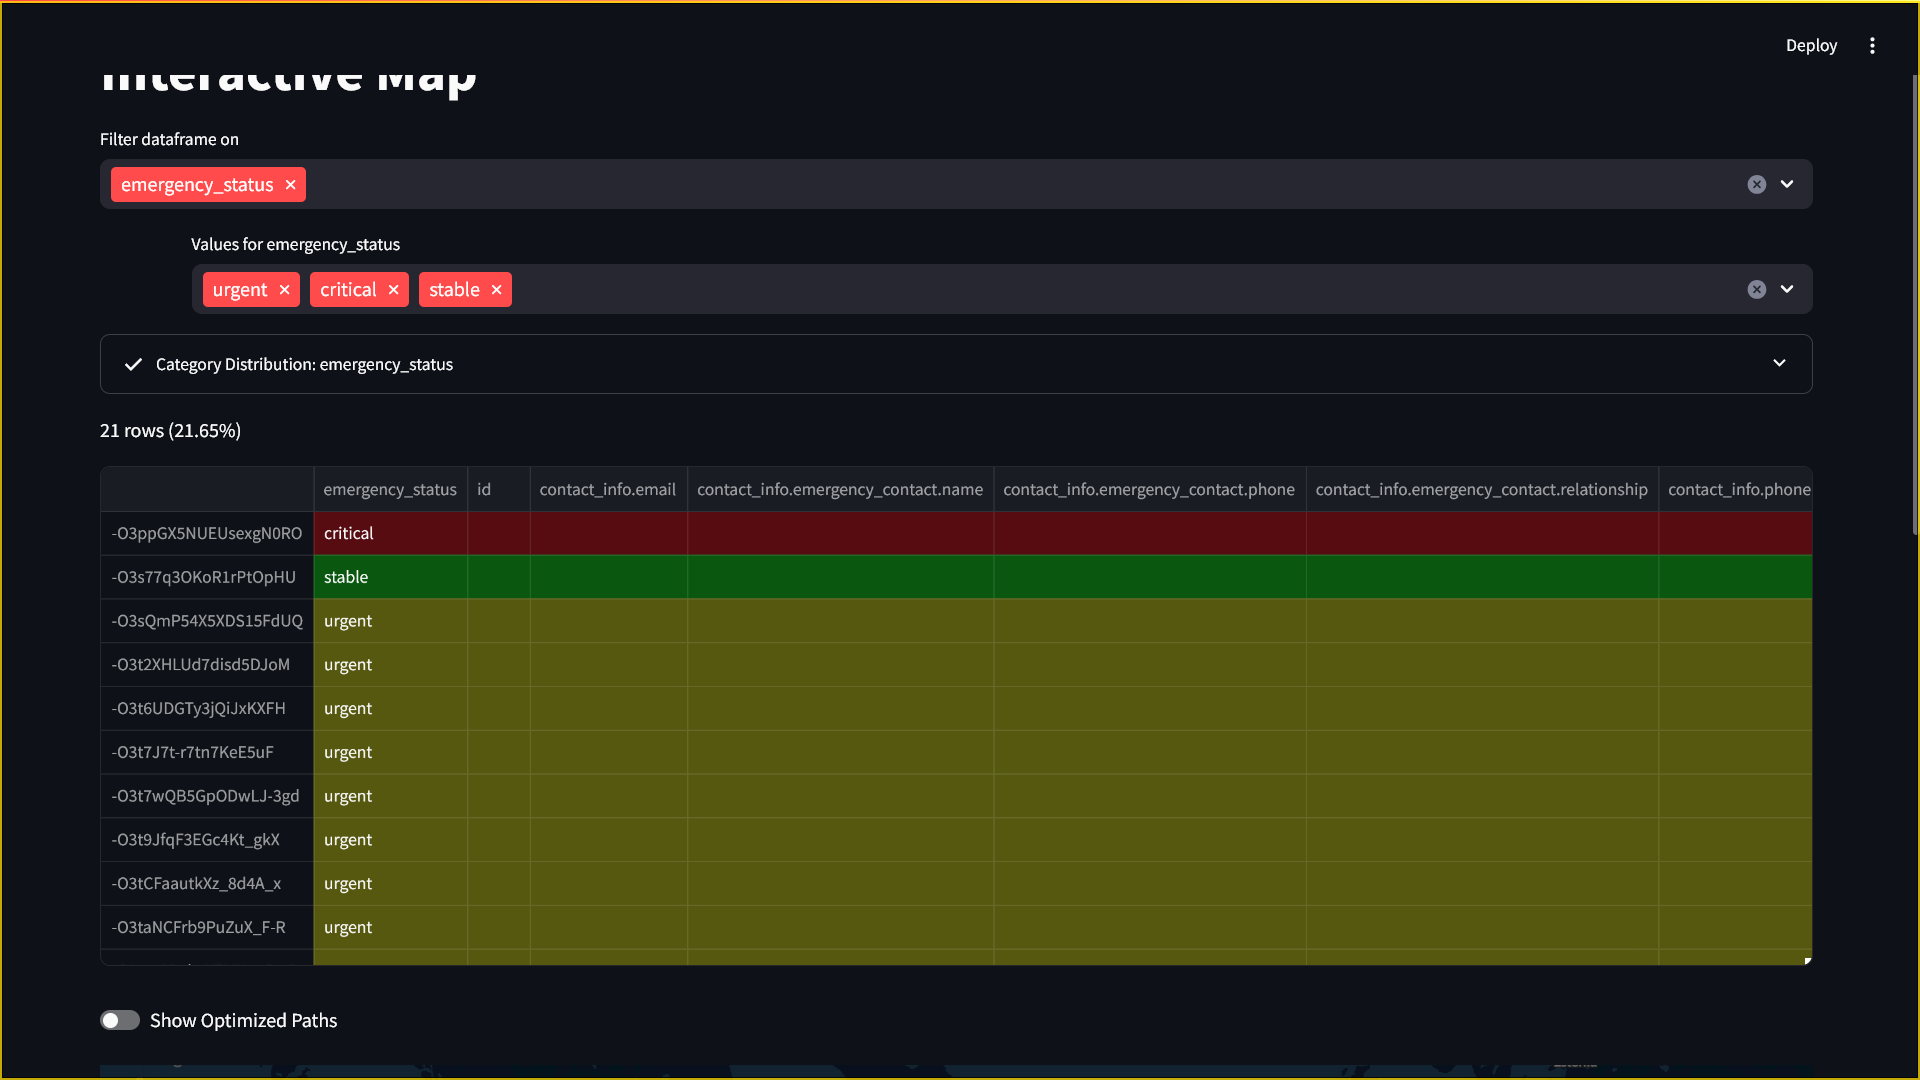
Task: Select the critical status cell in first row
Action: coord(390,534)
